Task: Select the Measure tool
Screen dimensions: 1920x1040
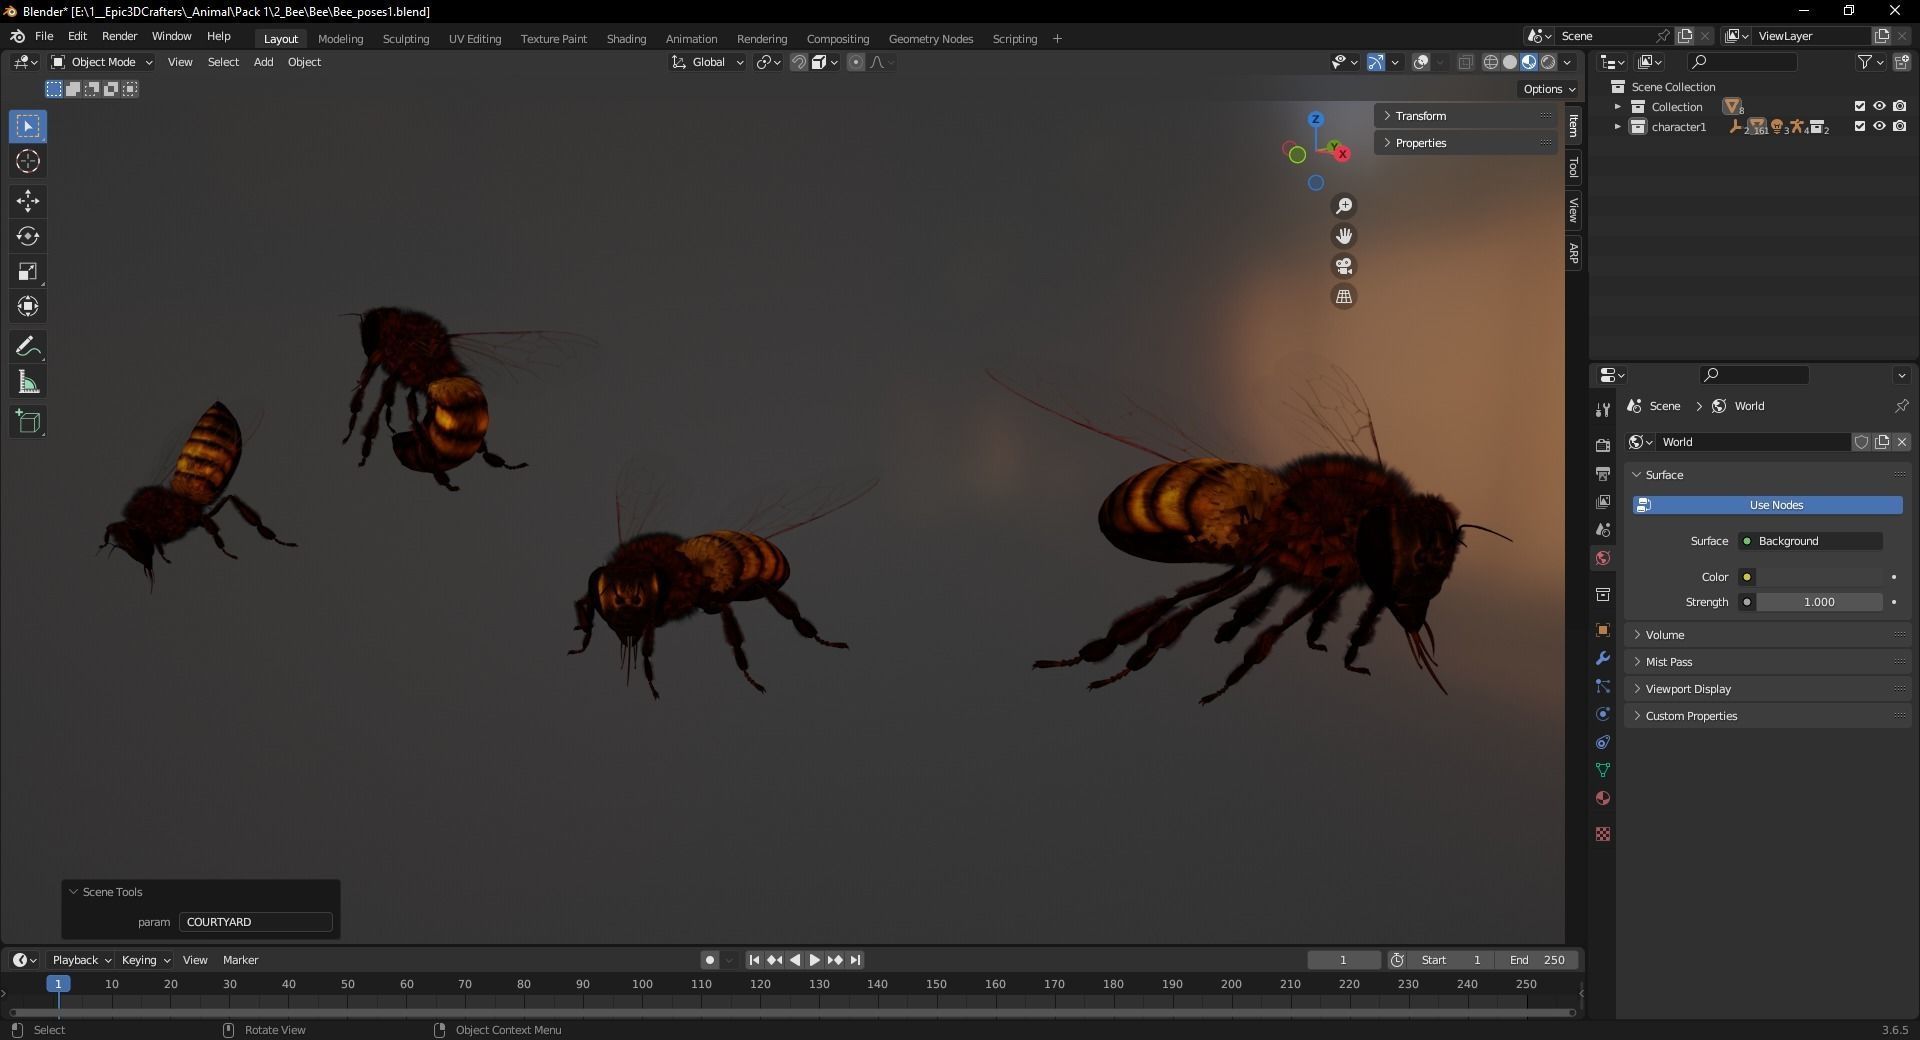Action: pyautogui.click(x=28, y=382)
